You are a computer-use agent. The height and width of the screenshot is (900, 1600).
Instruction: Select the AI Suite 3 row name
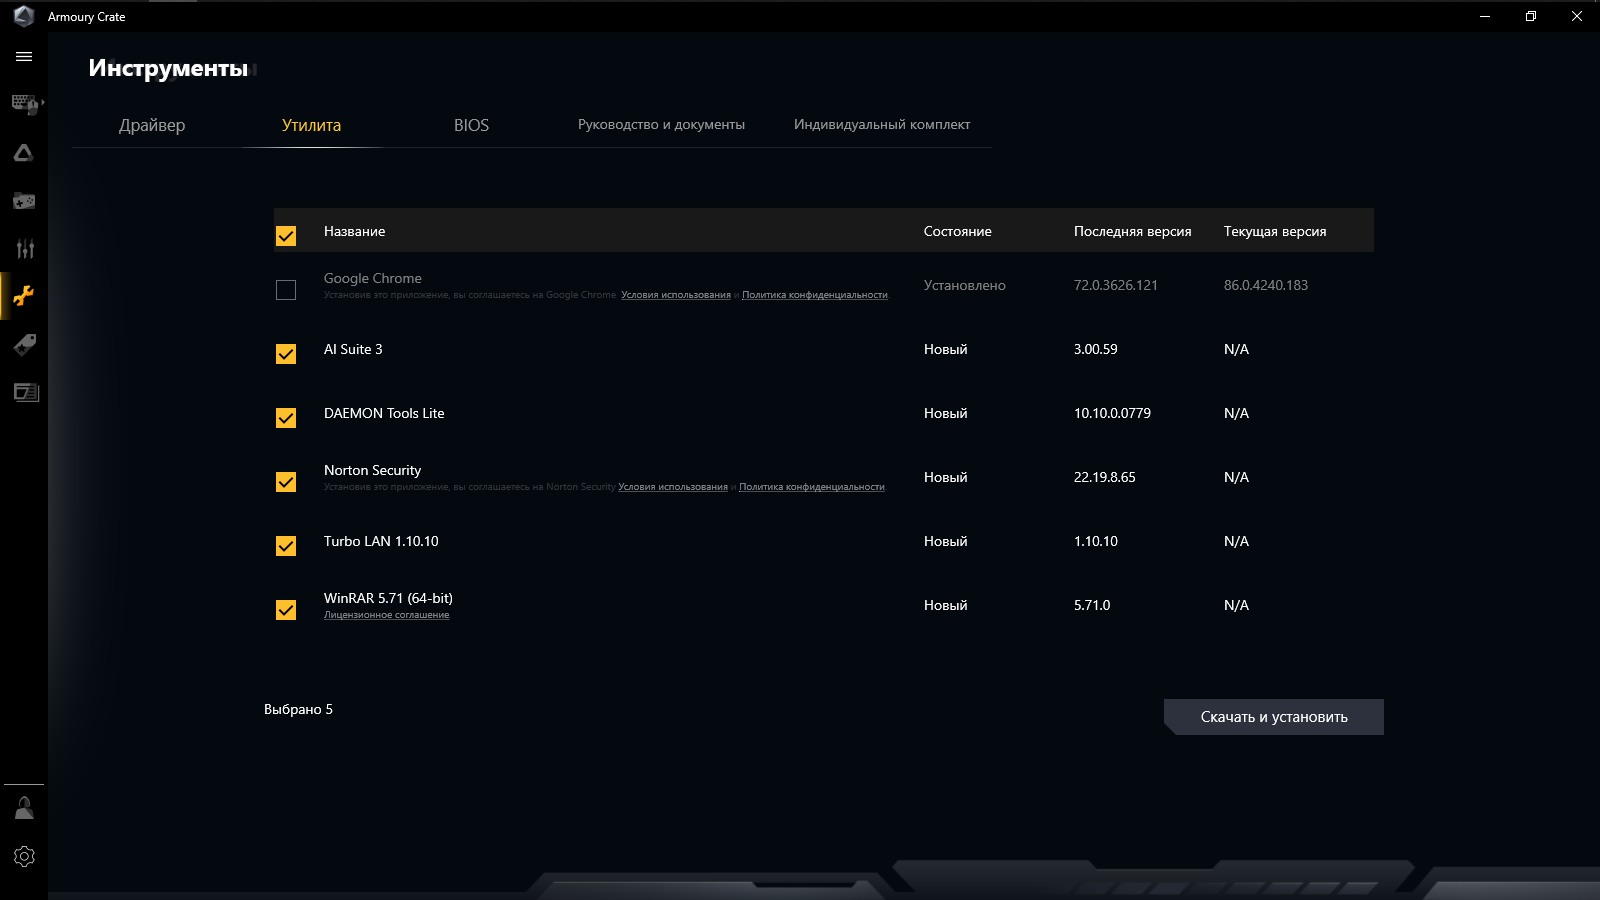[353, 349]
